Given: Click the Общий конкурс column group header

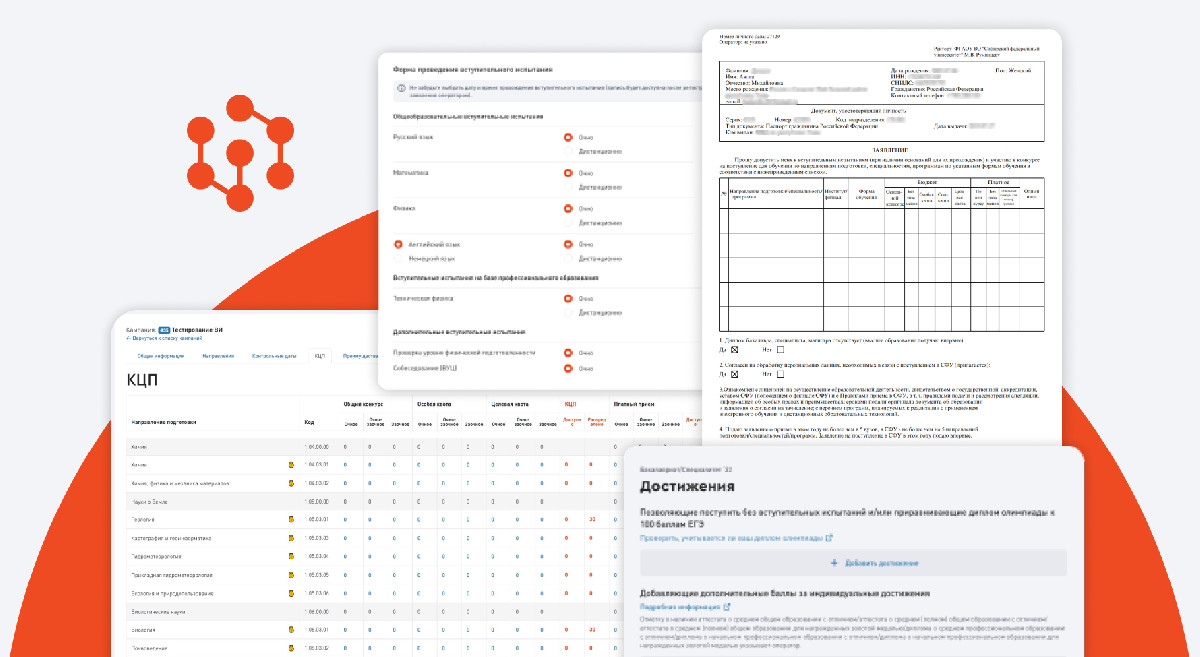Looking at the screenshot, I should (361, 405).
